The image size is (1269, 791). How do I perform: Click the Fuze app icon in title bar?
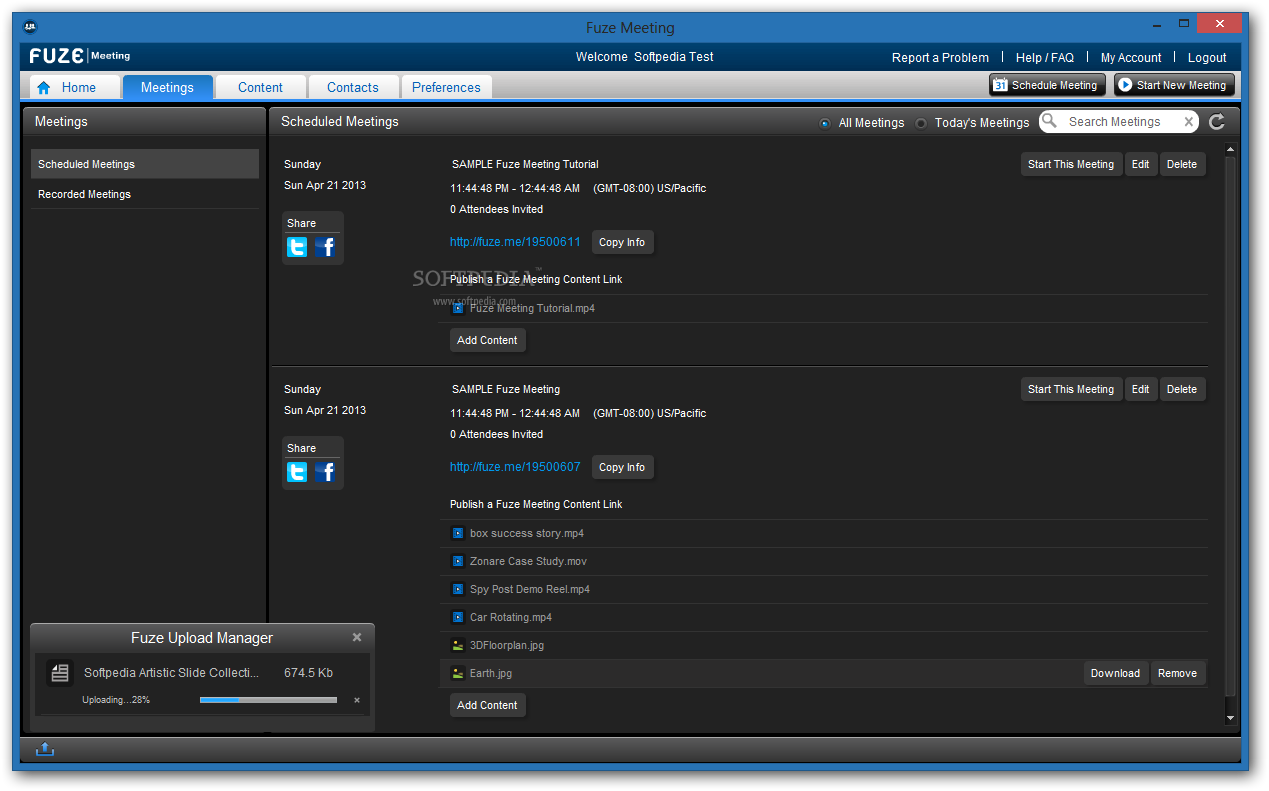point(30,27)
